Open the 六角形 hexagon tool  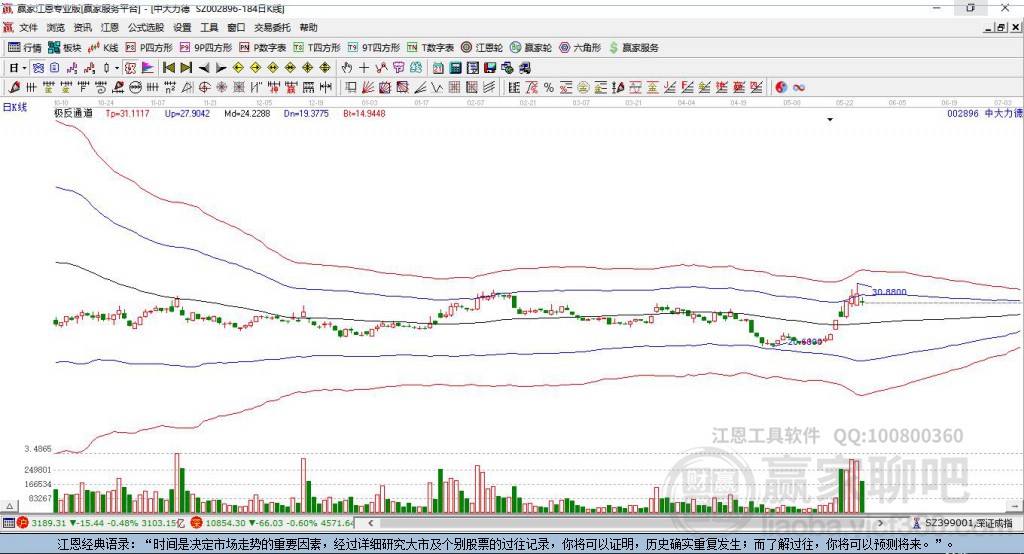[580, 48]
